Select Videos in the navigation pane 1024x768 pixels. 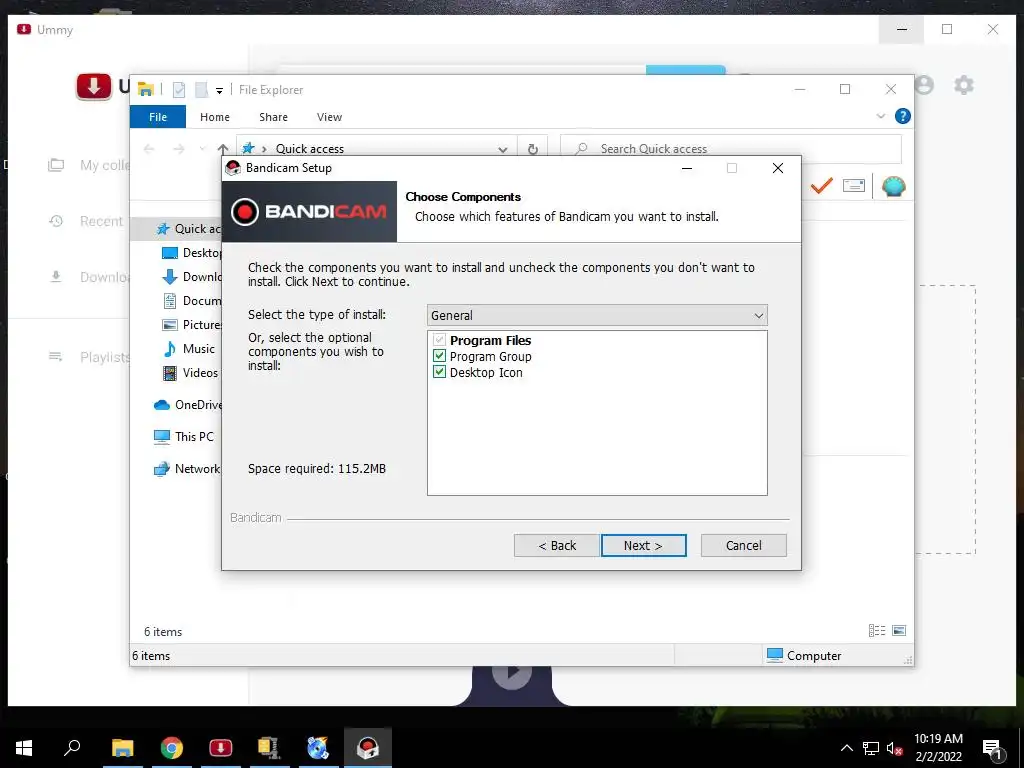click(x=191, y=373)
